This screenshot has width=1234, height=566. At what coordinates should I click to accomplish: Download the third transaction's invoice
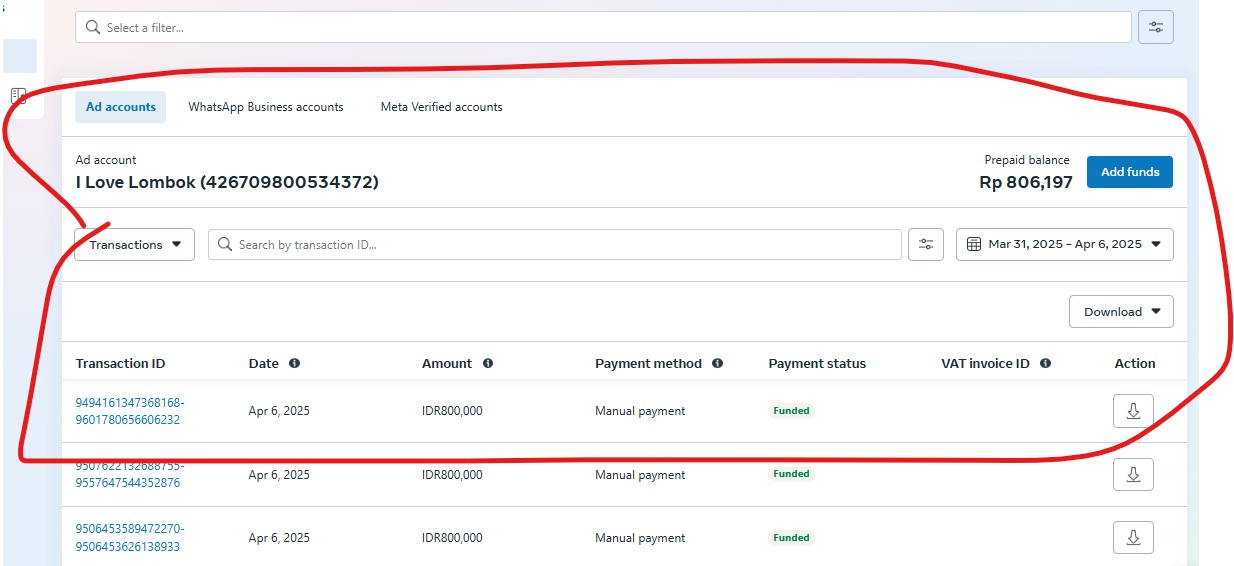pyautogui.click(x=1133, y=538)
